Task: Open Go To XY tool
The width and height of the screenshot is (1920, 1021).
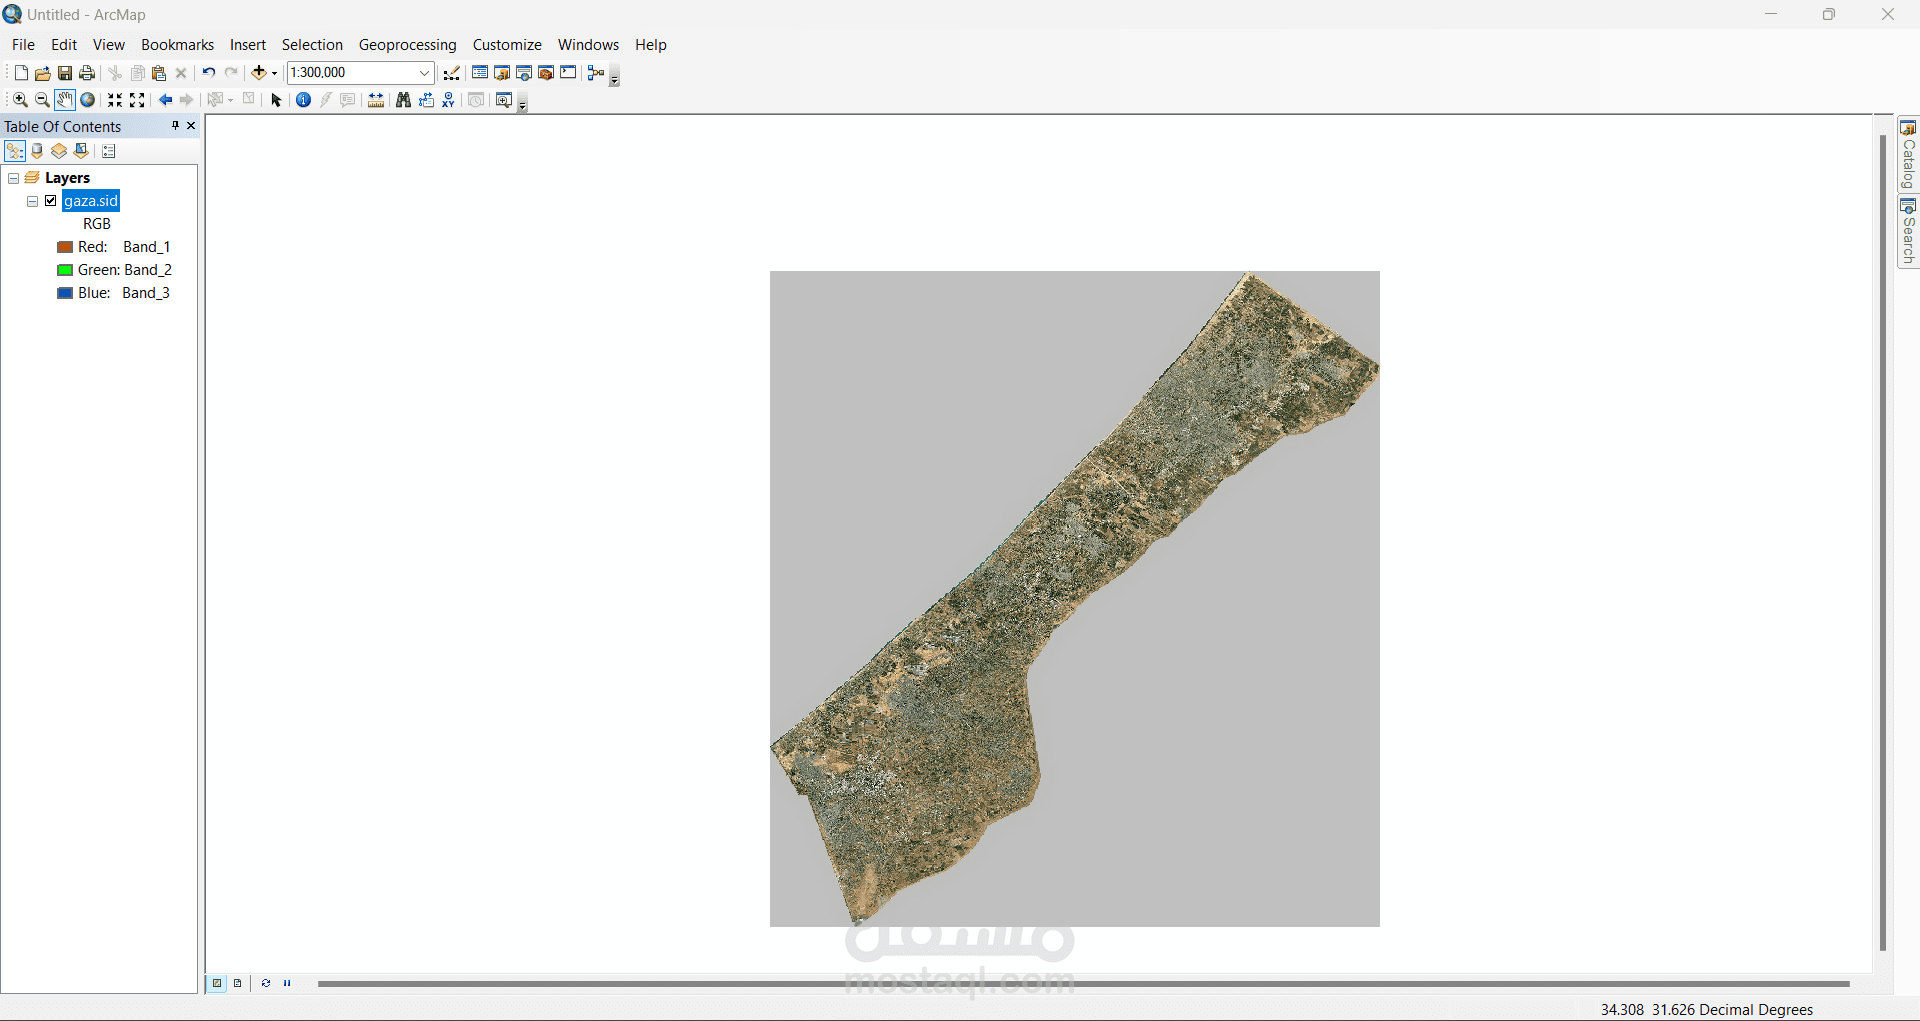Action: click(449, 100)
